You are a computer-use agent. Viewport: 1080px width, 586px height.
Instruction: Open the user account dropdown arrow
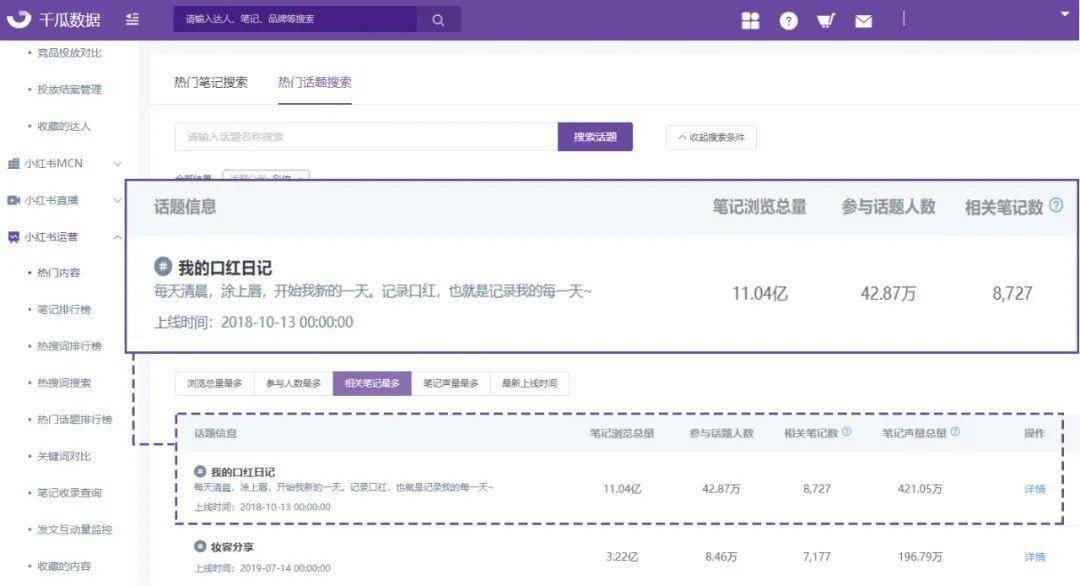point(1064,13)
